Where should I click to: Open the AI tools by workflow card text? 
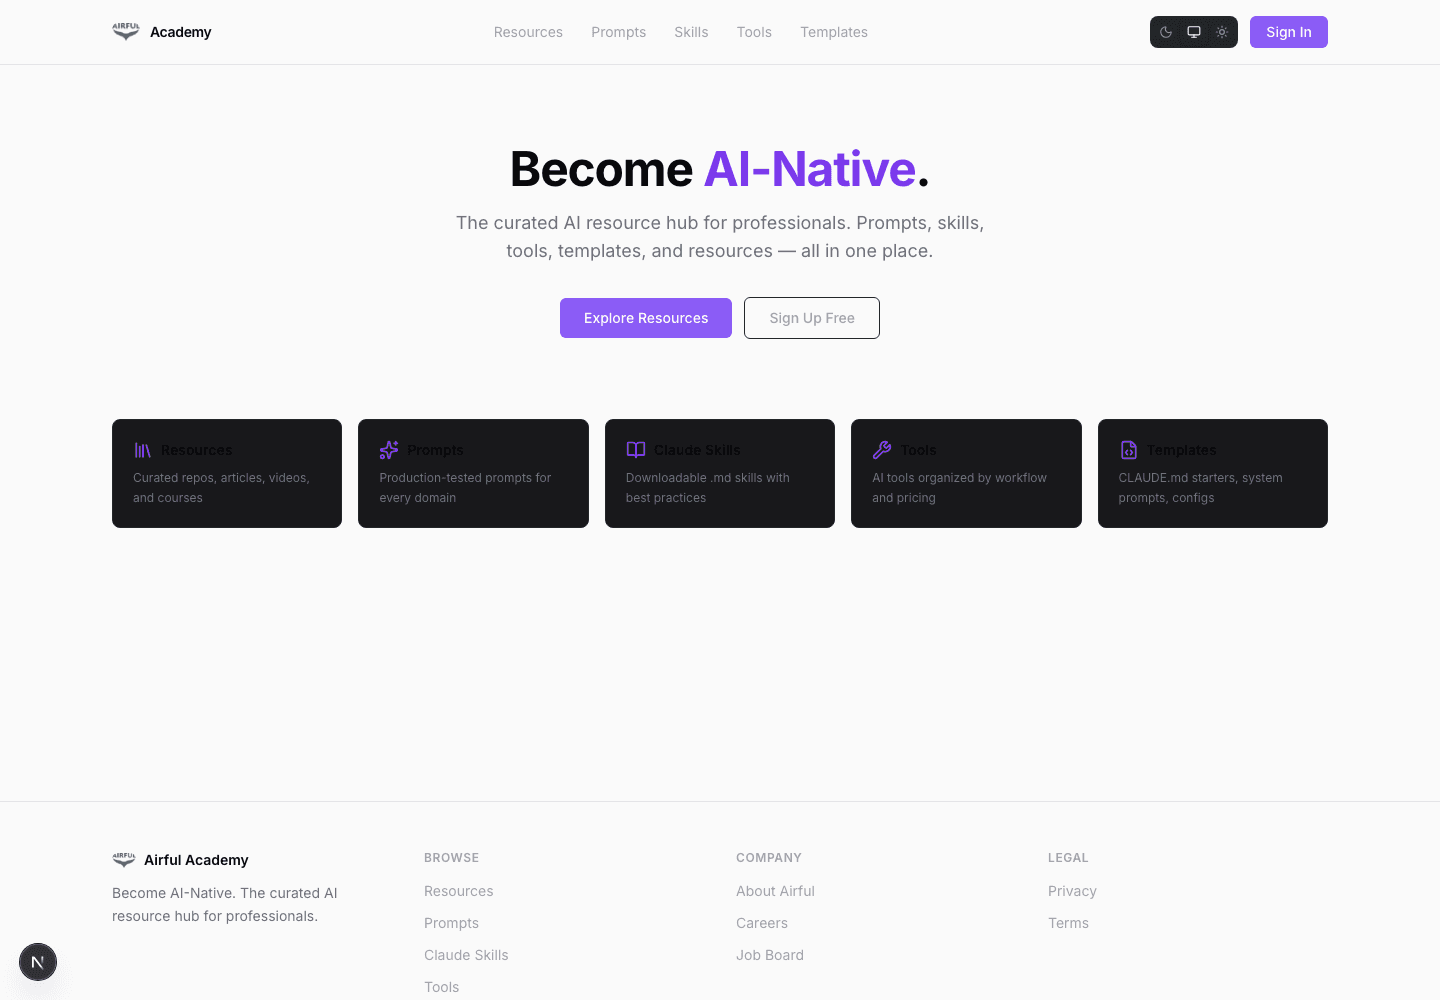pos(959,488)
